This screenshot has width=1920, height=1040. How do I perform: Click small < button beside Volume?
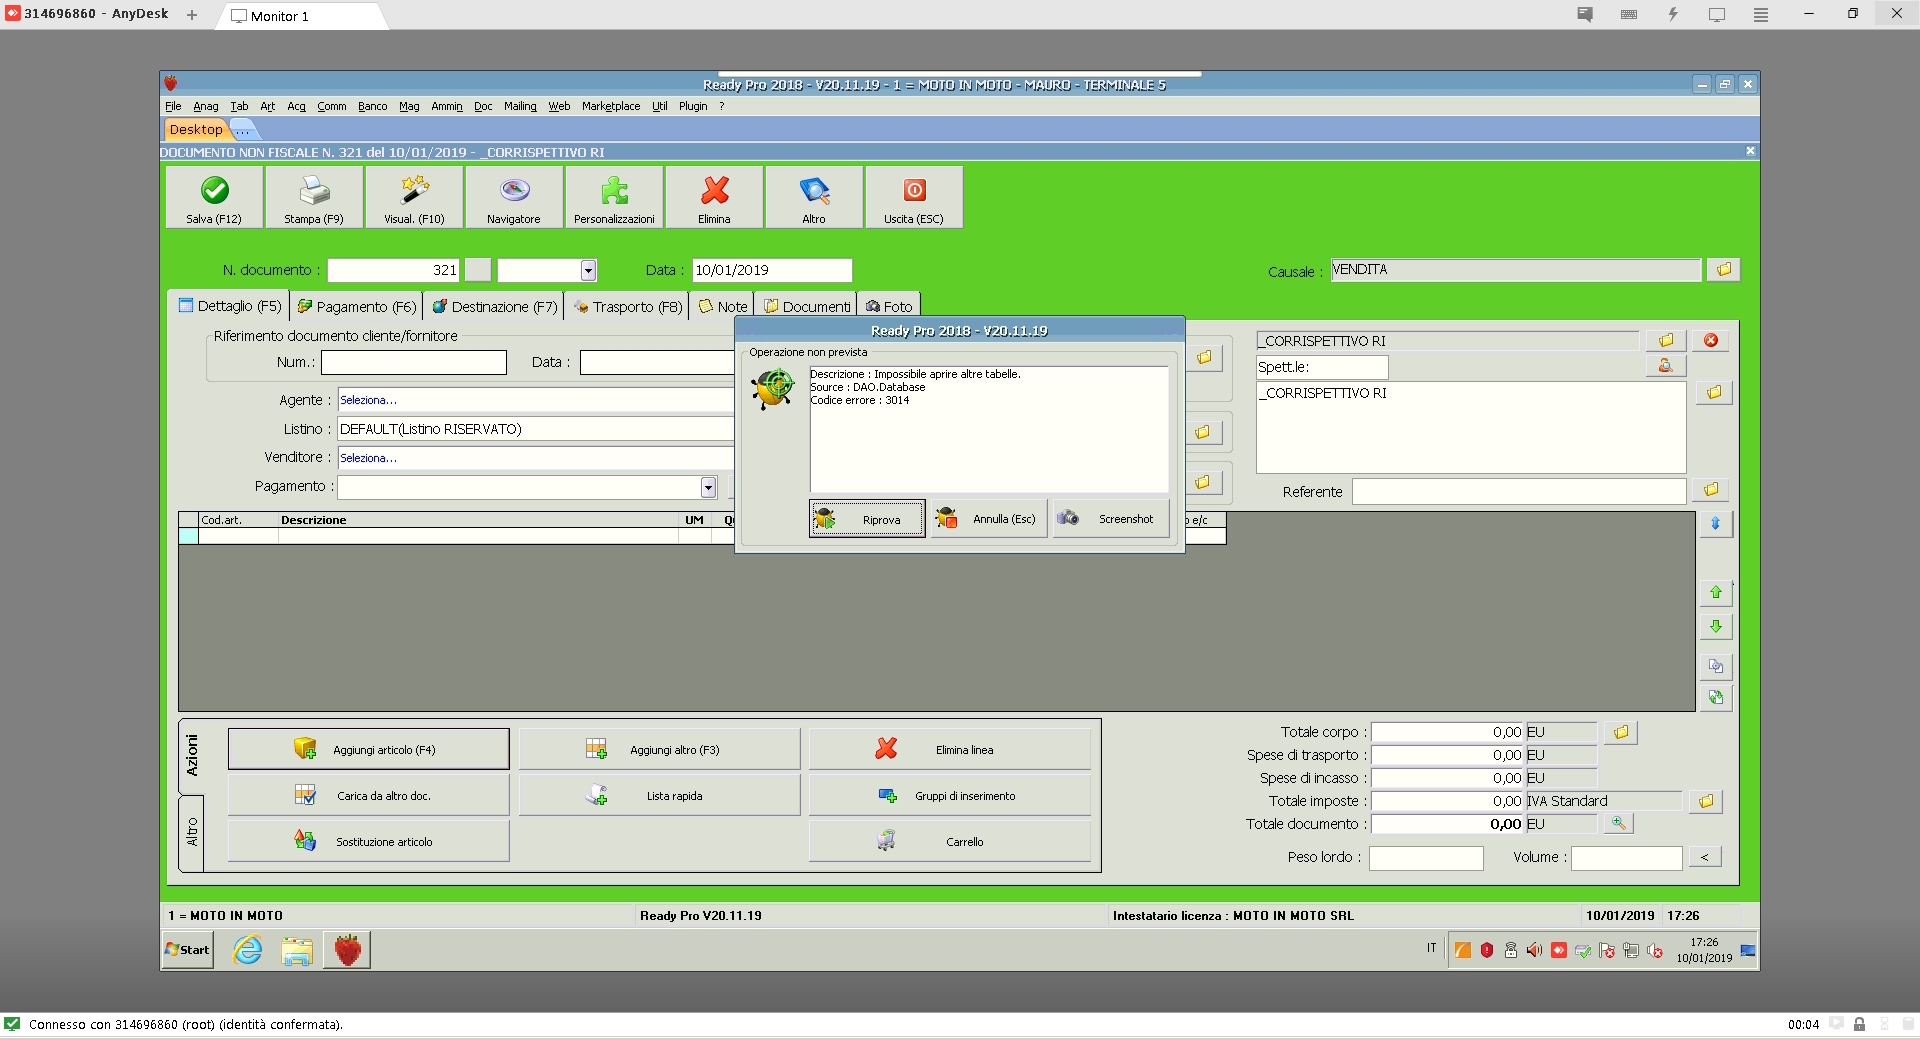1705,857
